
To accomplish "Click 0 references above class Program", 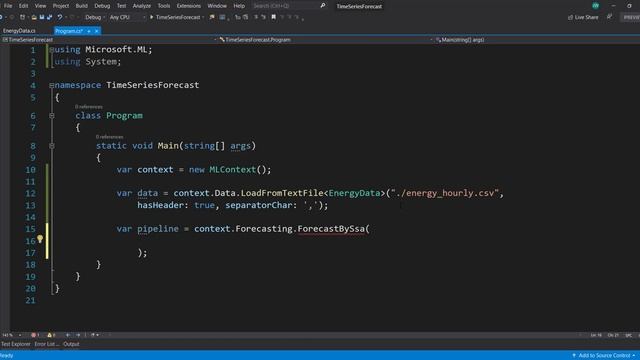I will (89, 107).
